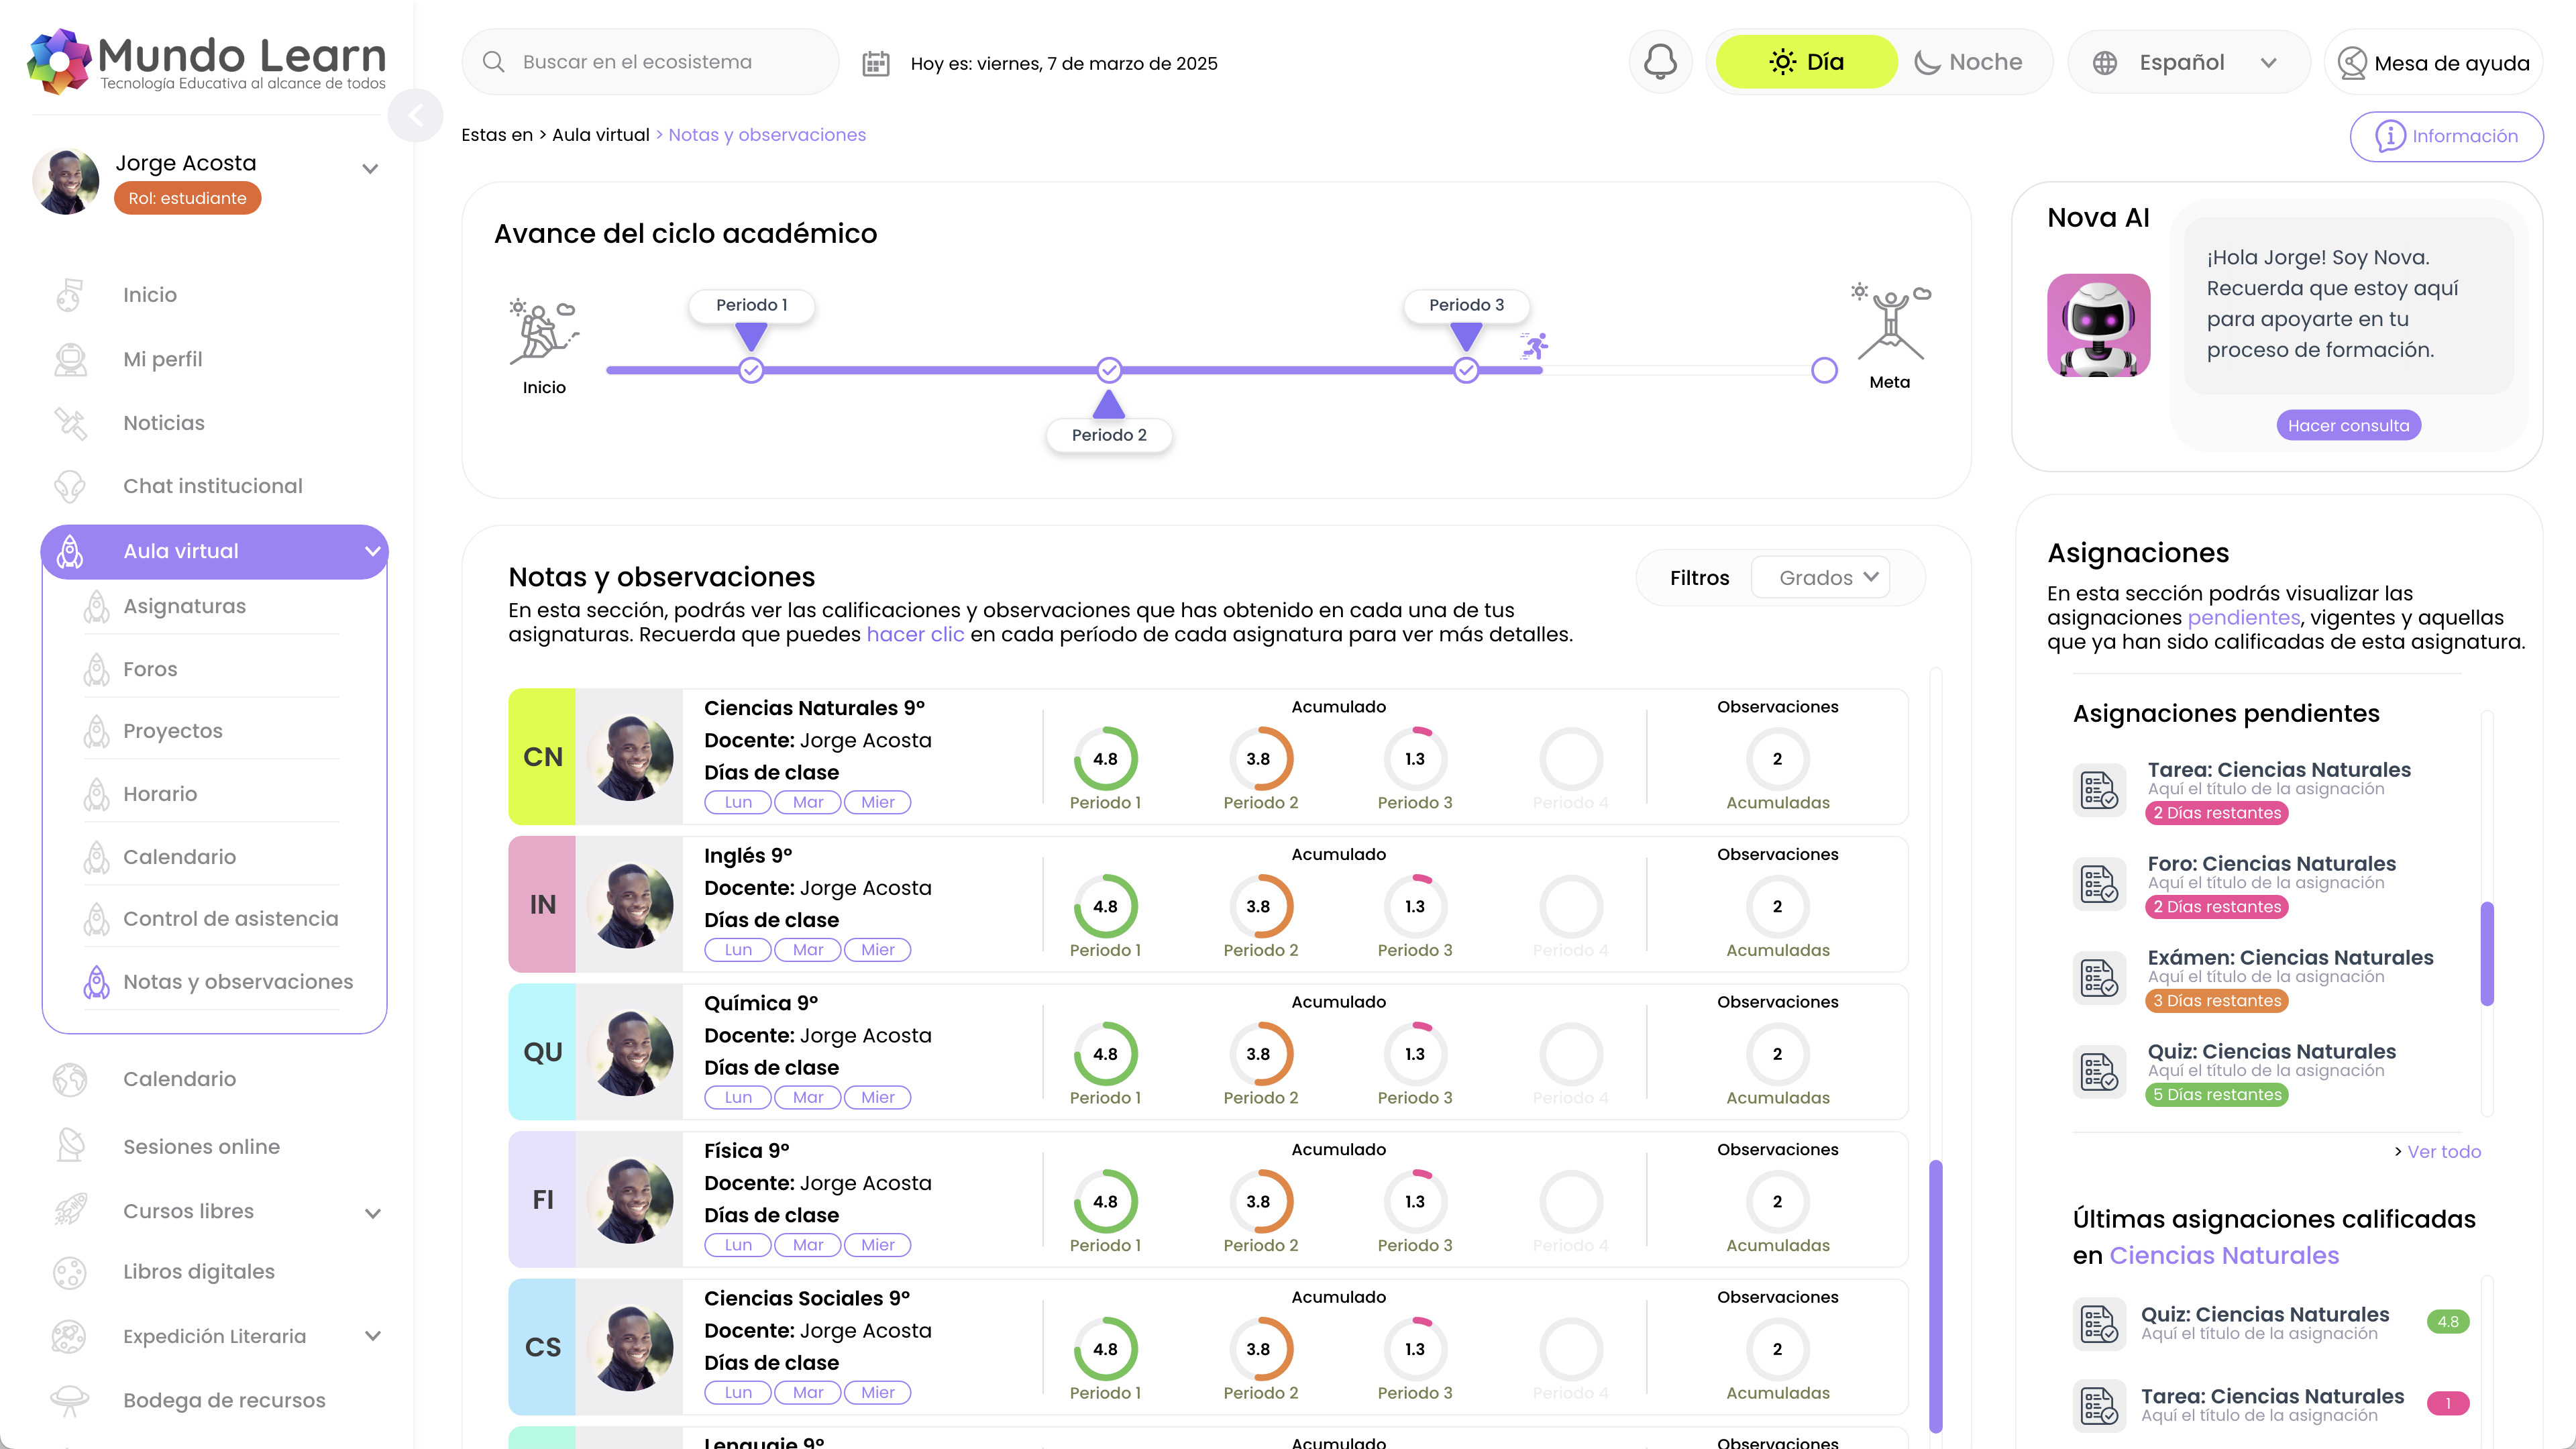2576x1449 pixels.
Task: Open the Español language dropdown
Action: [2188, 62]
